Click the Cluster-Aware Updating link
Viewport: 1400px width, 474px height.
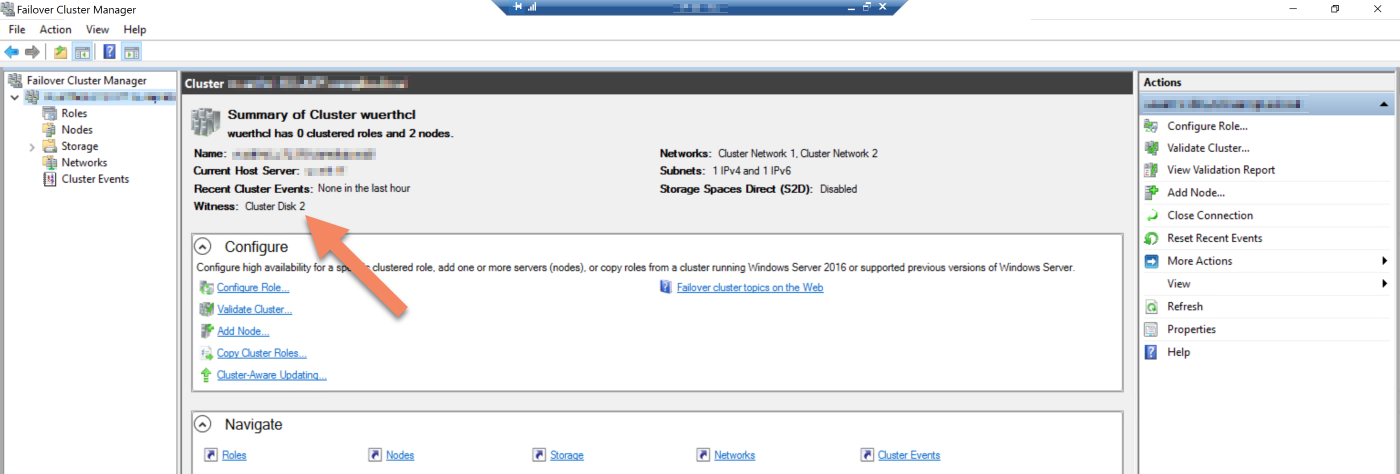[271, 375]
